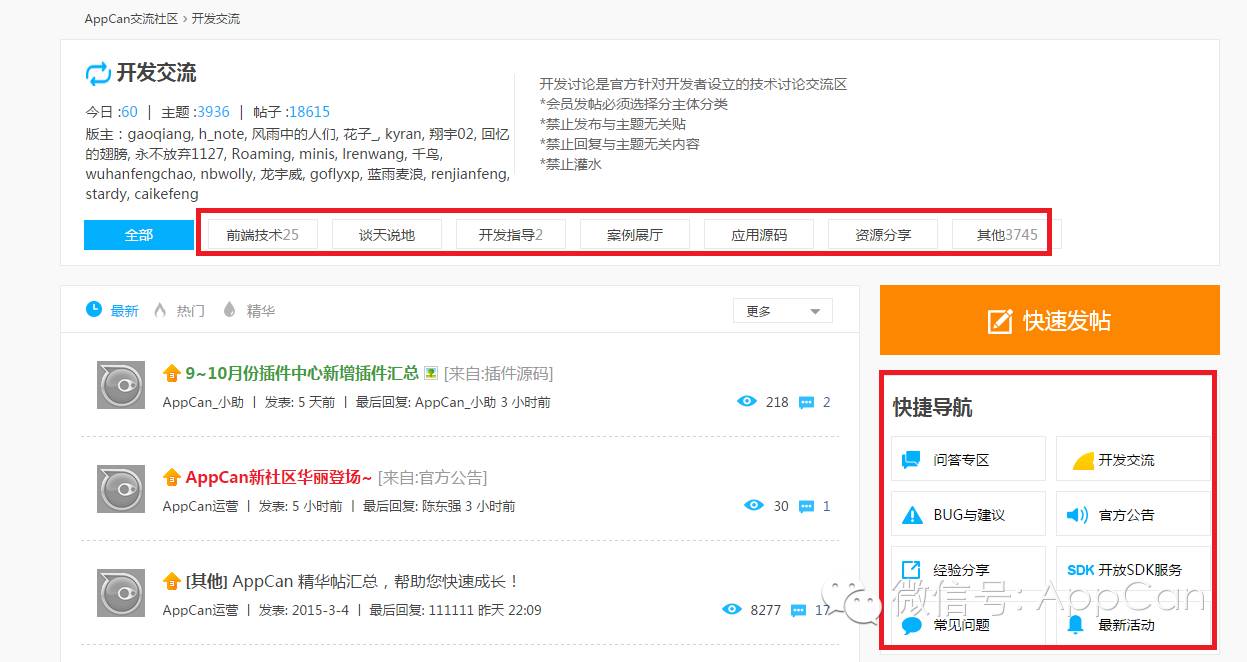
Task: Open post 9~10月份插件中心新增插件汇总
Action: click(302, 373)
